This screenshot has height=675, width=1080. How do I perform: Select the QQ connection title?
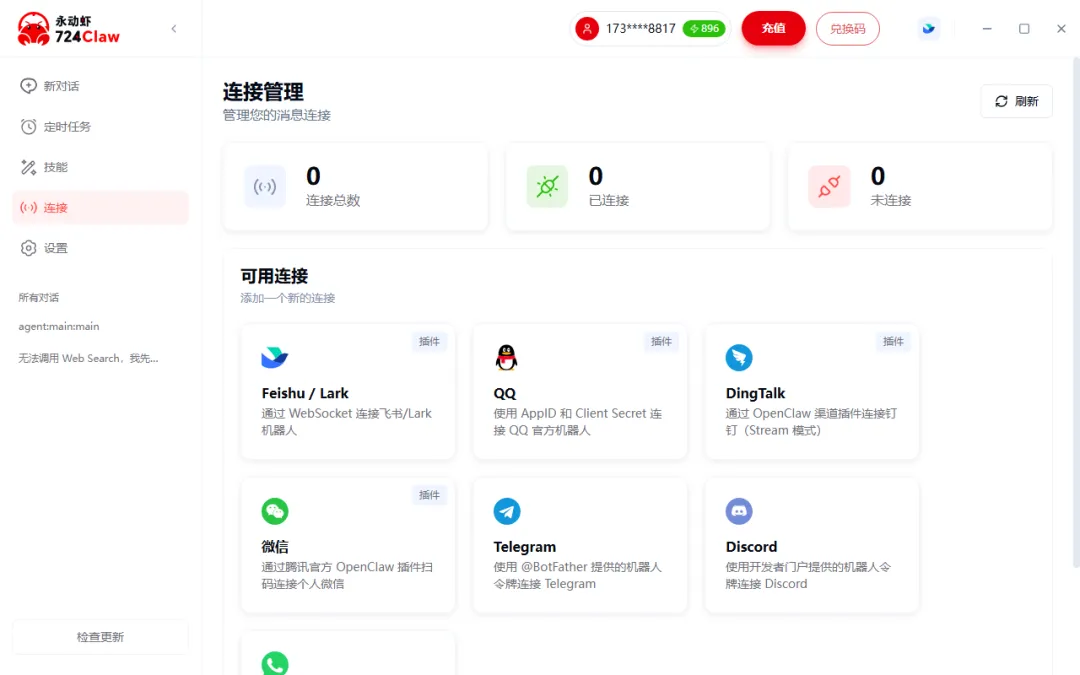pyautogui.click(x=505, y=393)
